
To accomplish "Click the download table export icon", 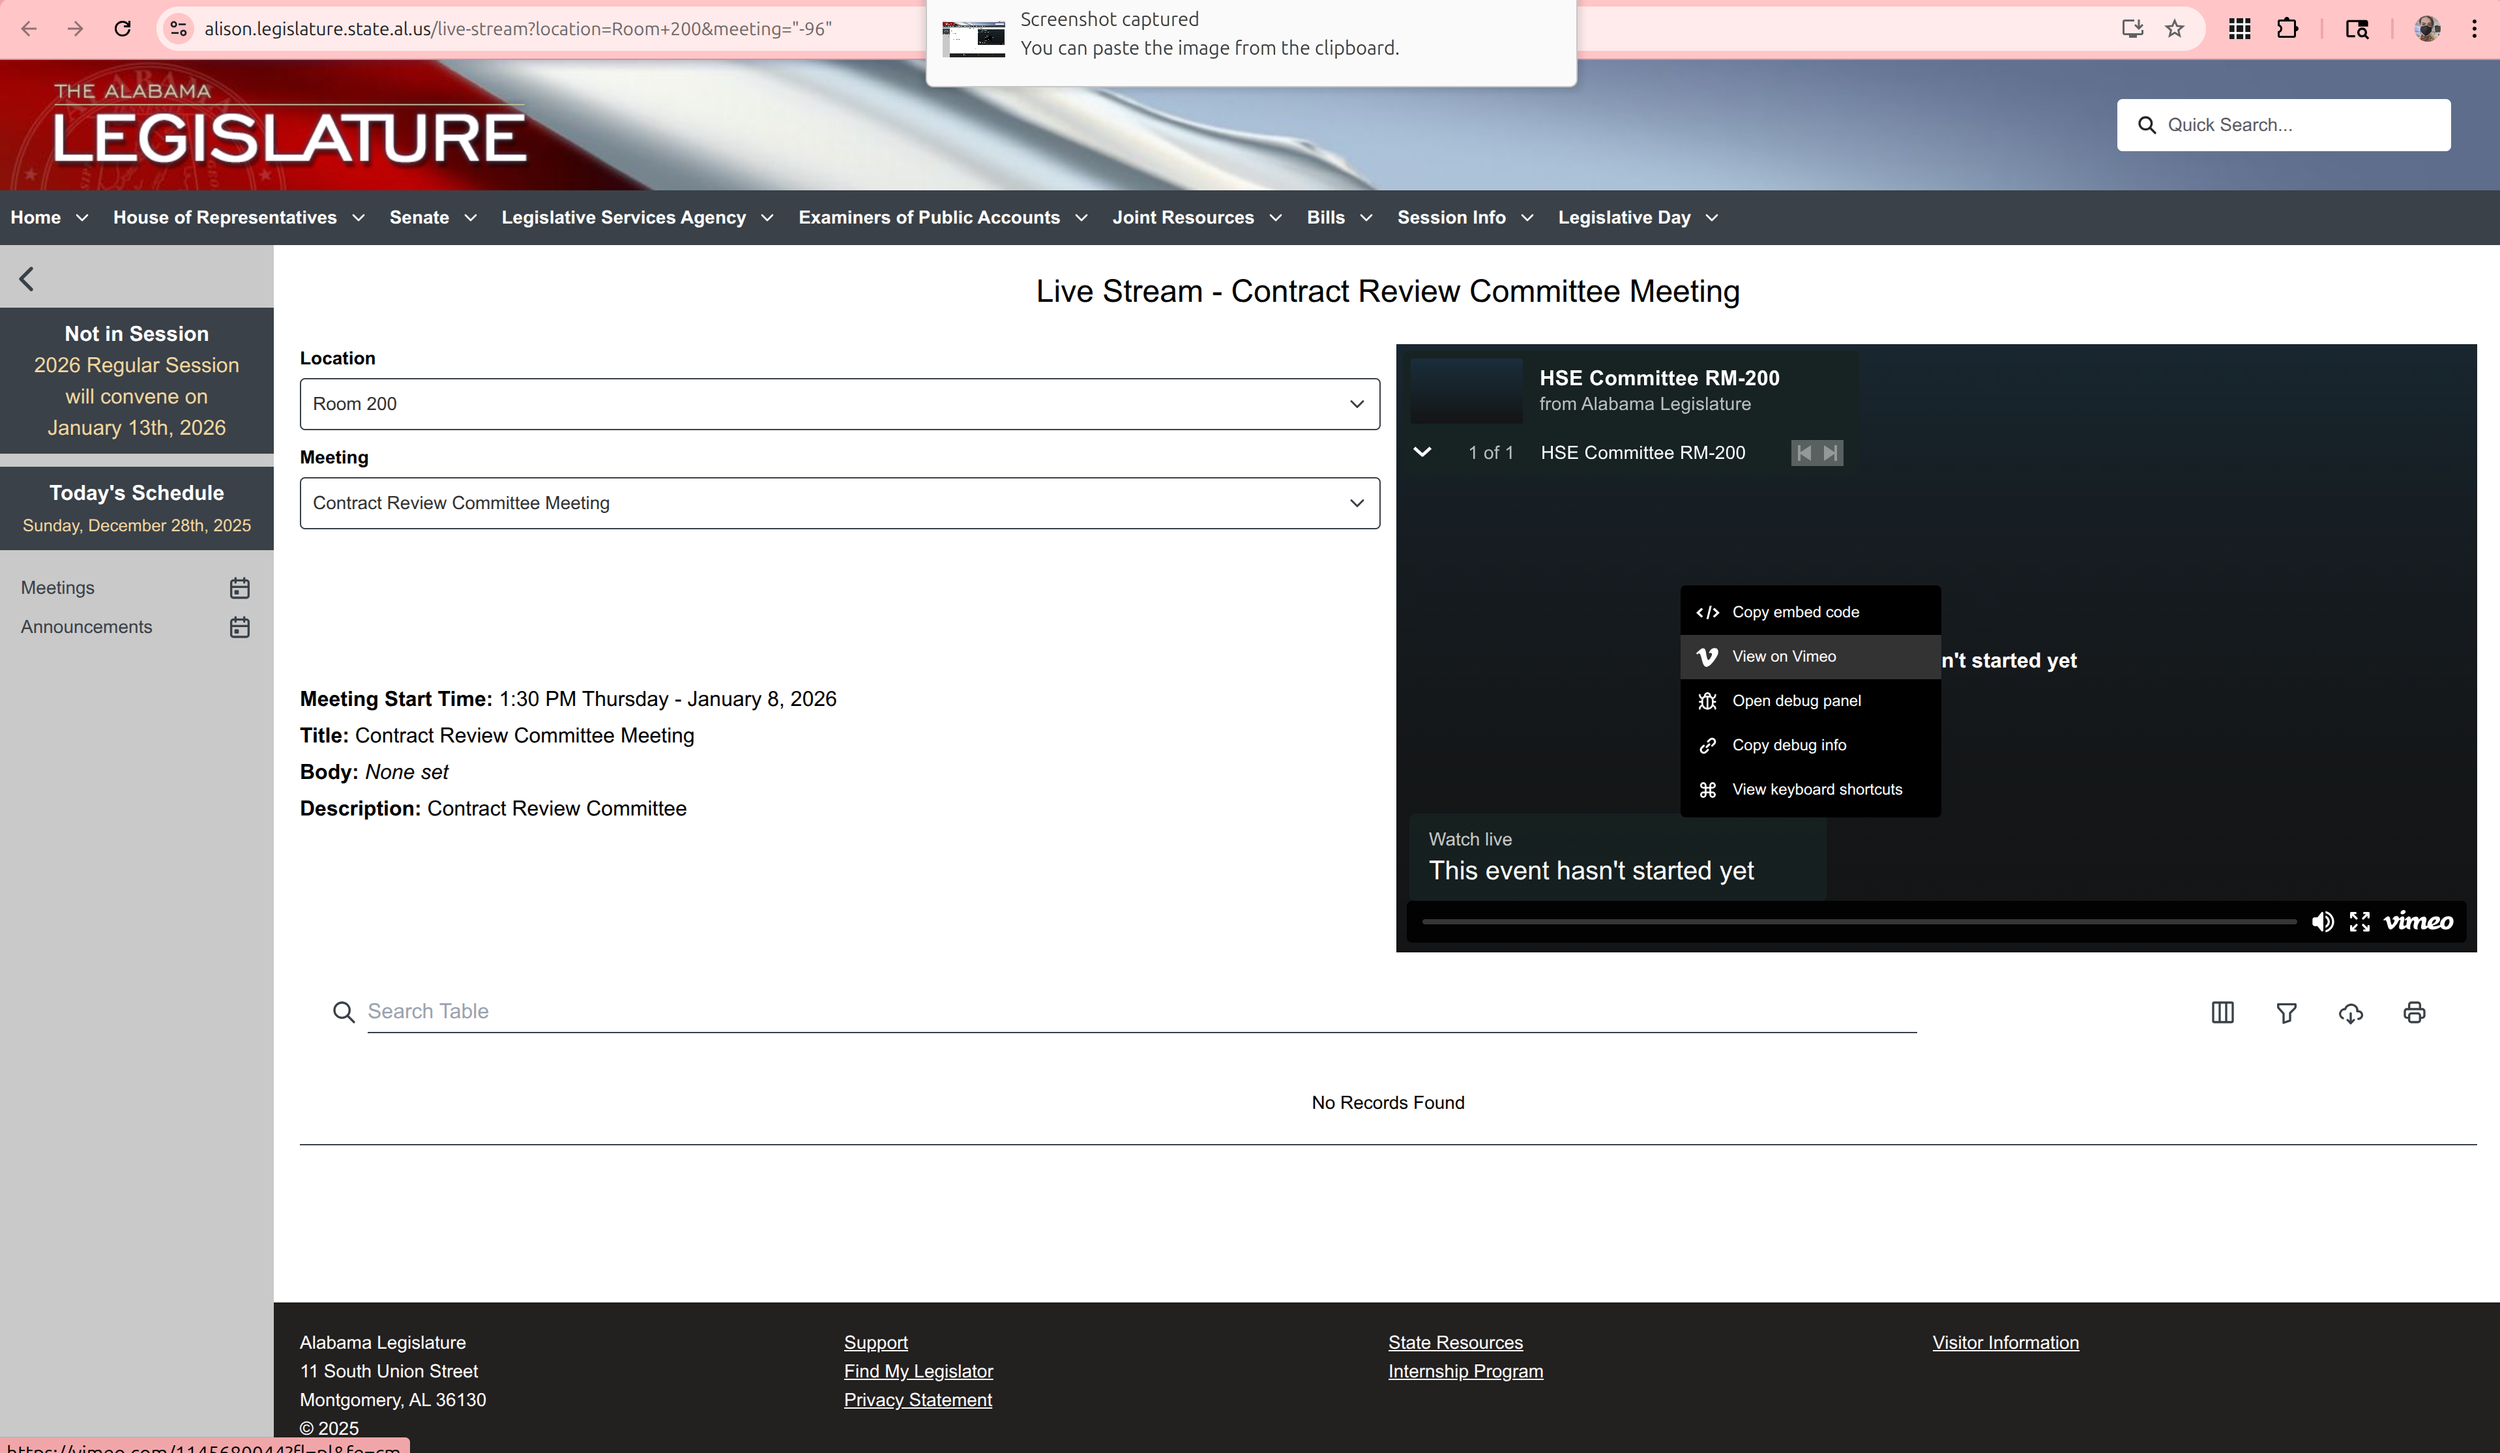I will coord(2350,1012).
